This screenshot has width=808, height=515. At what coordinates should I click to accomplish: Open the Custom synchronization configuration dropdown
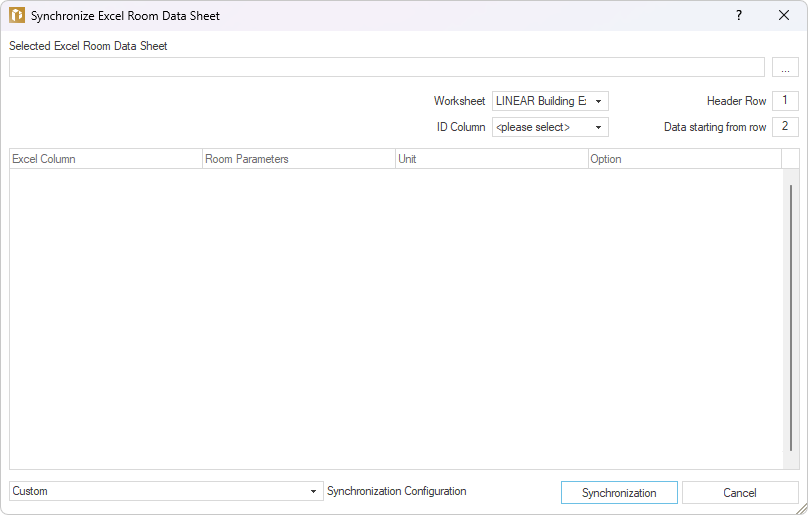[x=166, y=491]
